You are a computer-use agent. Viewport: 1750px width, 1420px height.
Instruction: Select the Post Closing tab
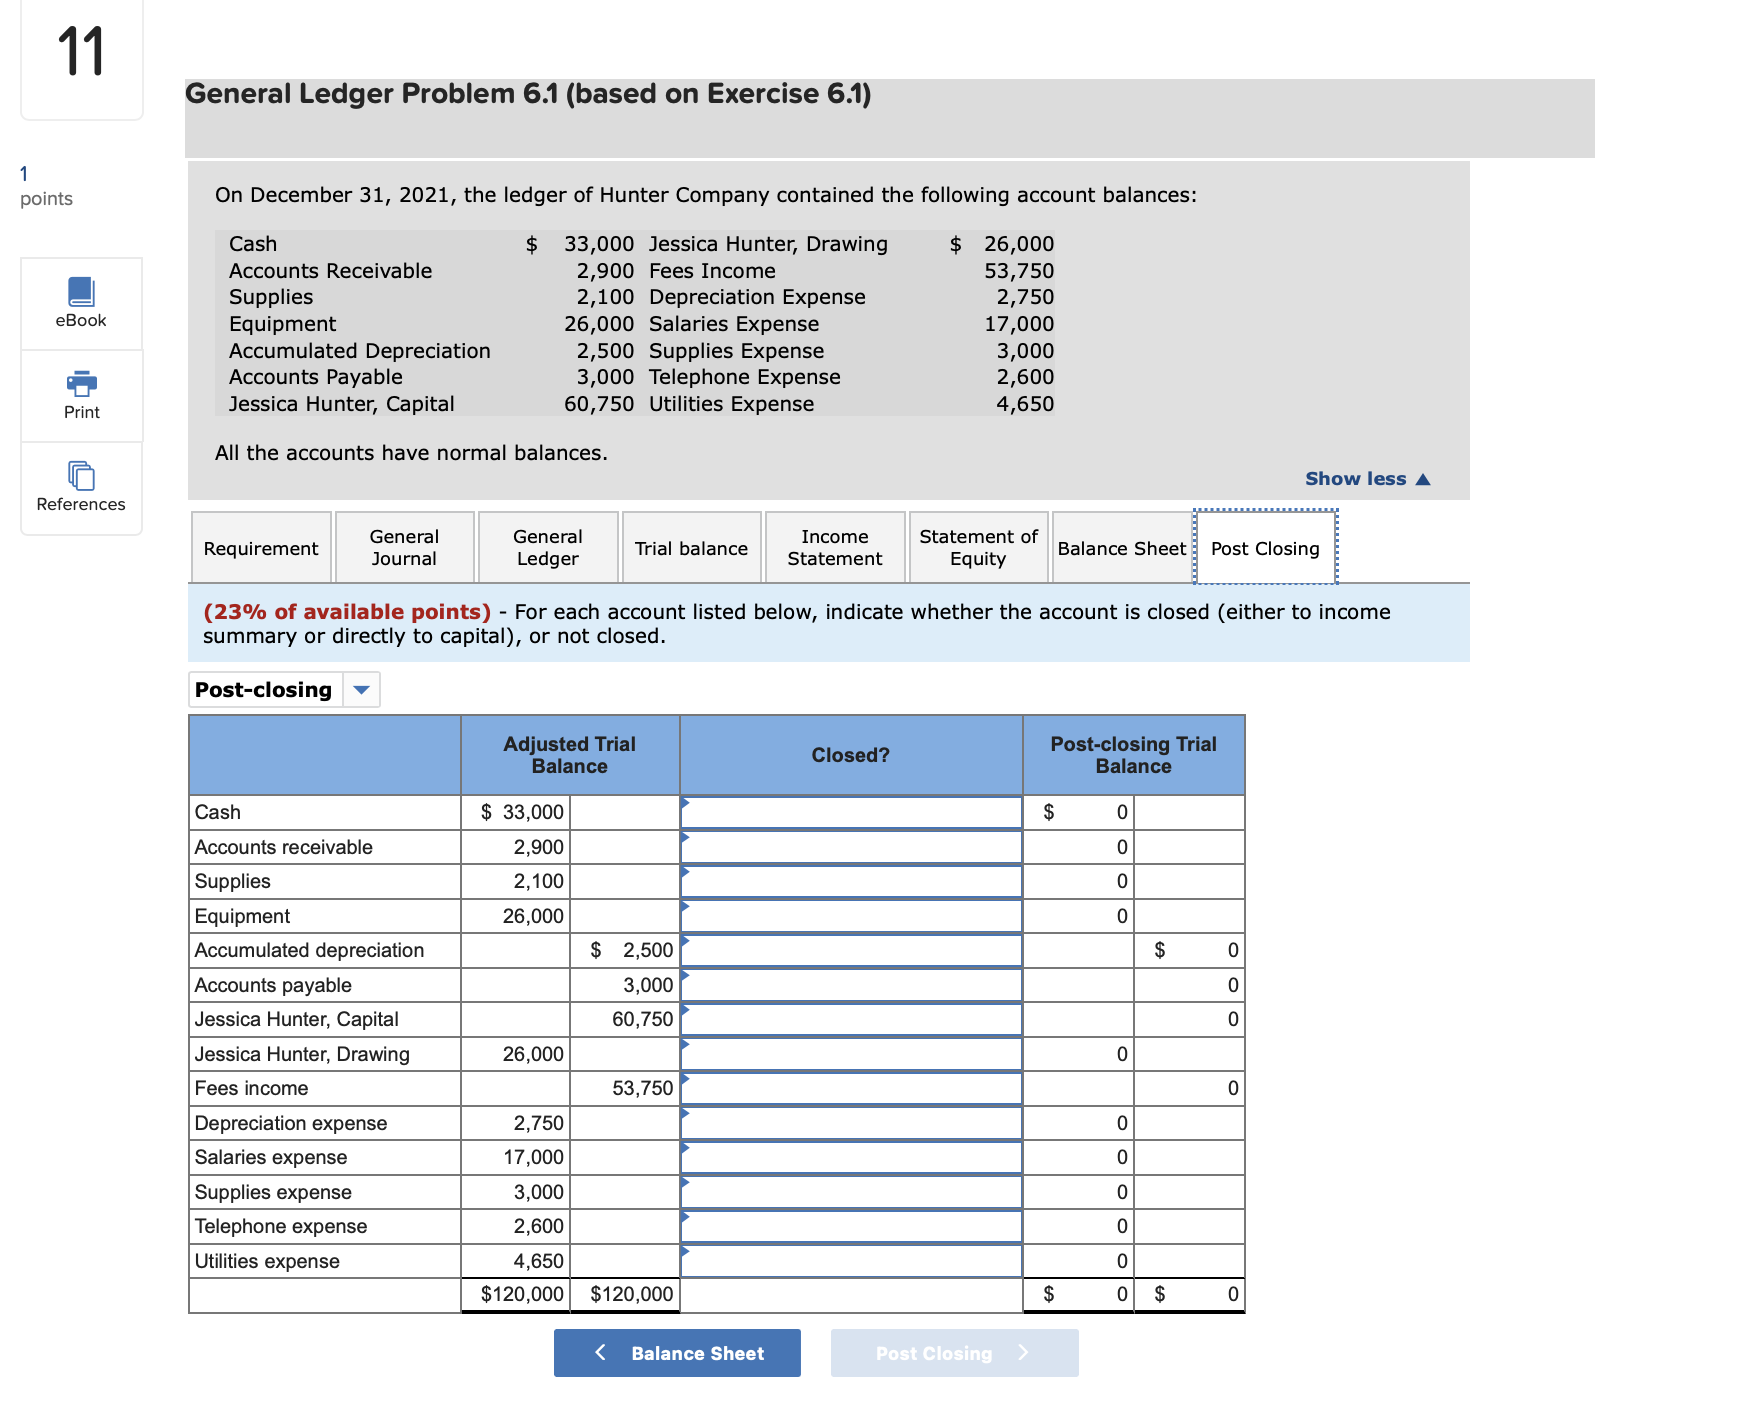tap(1264, 547)
